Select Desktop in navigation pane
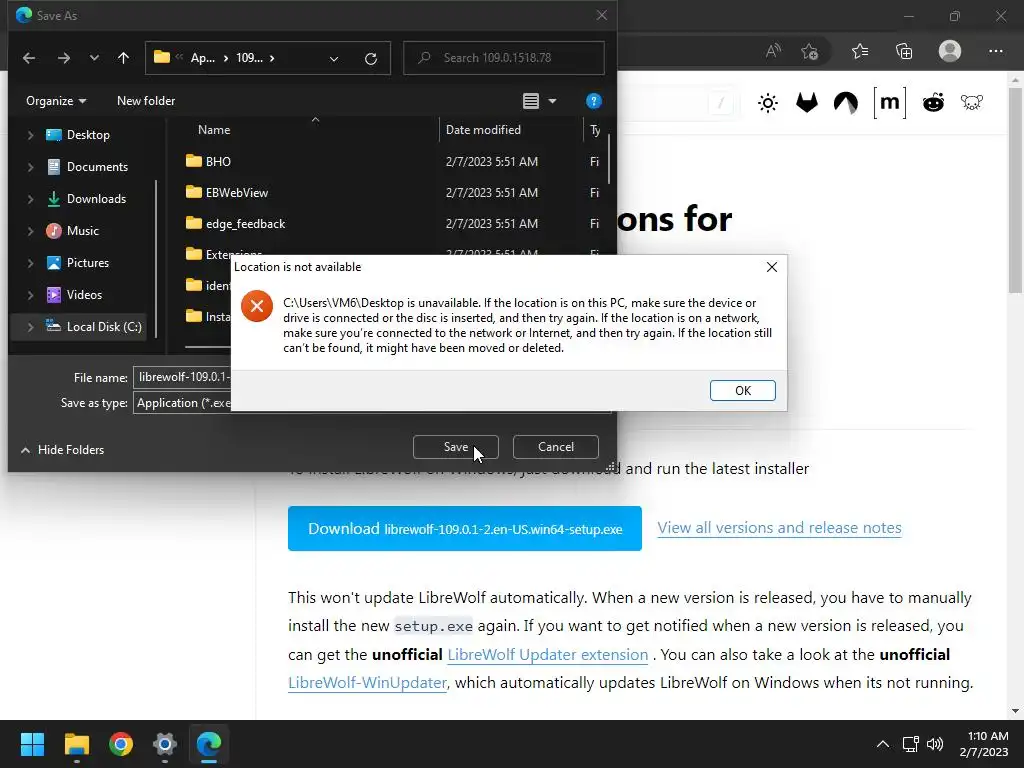 click(x=88, y=135)
